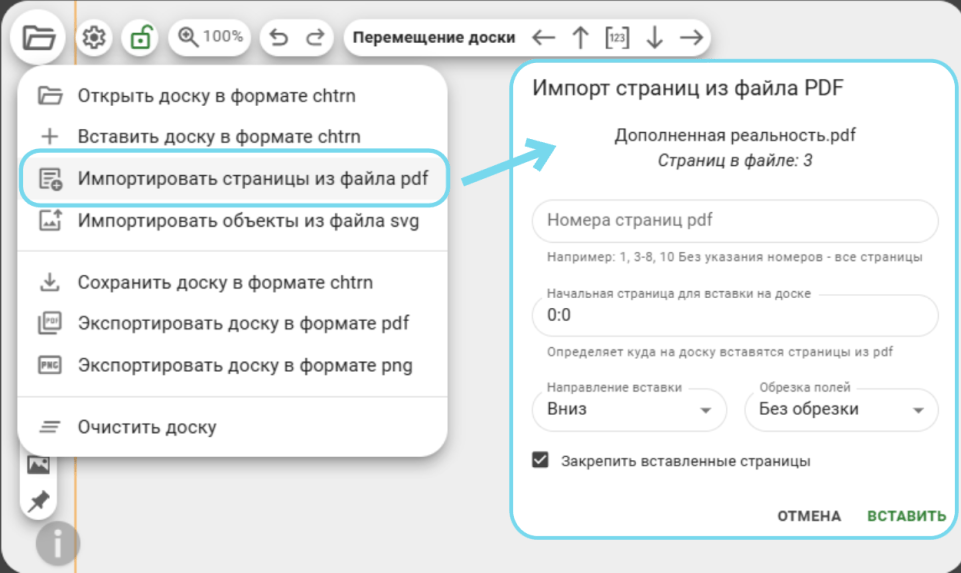Open the info button
The height and width of the screenshot is (573, 961).
pyautogui.click(x=57, y=544)
